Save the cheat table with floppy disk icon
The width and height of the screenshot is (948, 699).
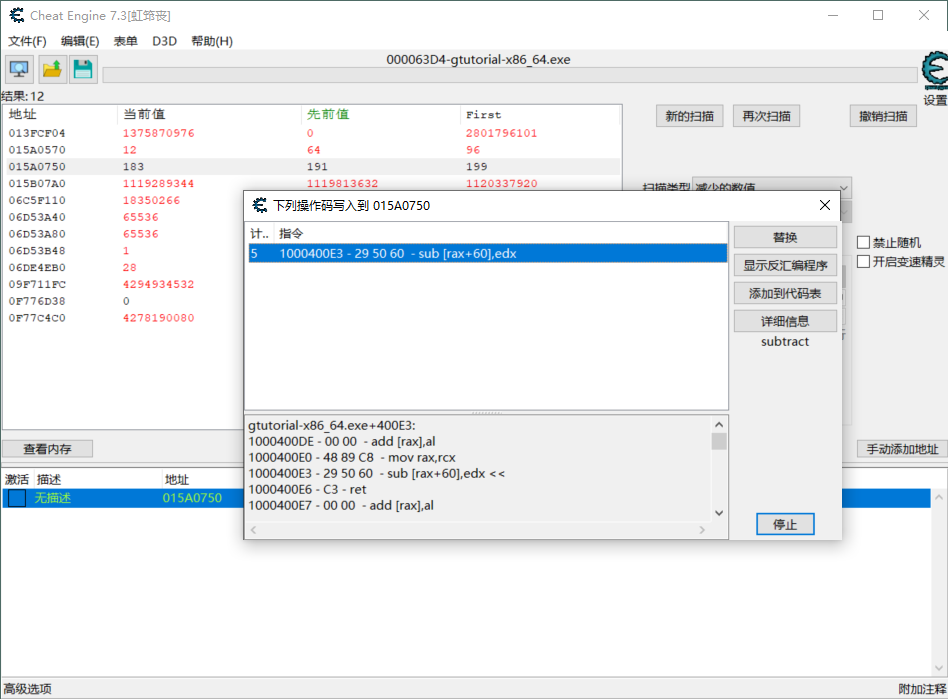(x=84, y=68)
